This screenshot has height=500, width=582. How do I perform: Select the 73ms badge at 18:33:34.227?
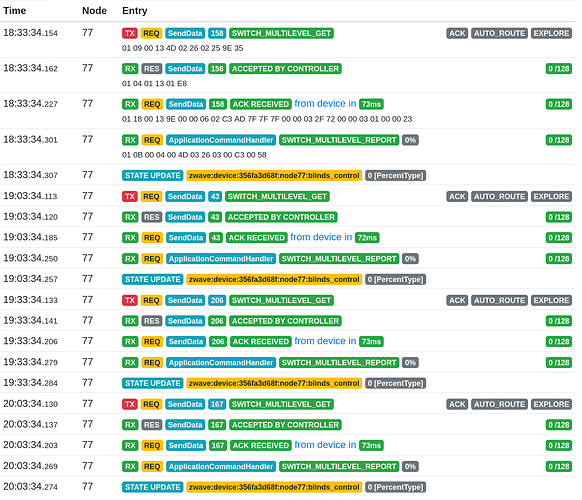pos(371,104)
